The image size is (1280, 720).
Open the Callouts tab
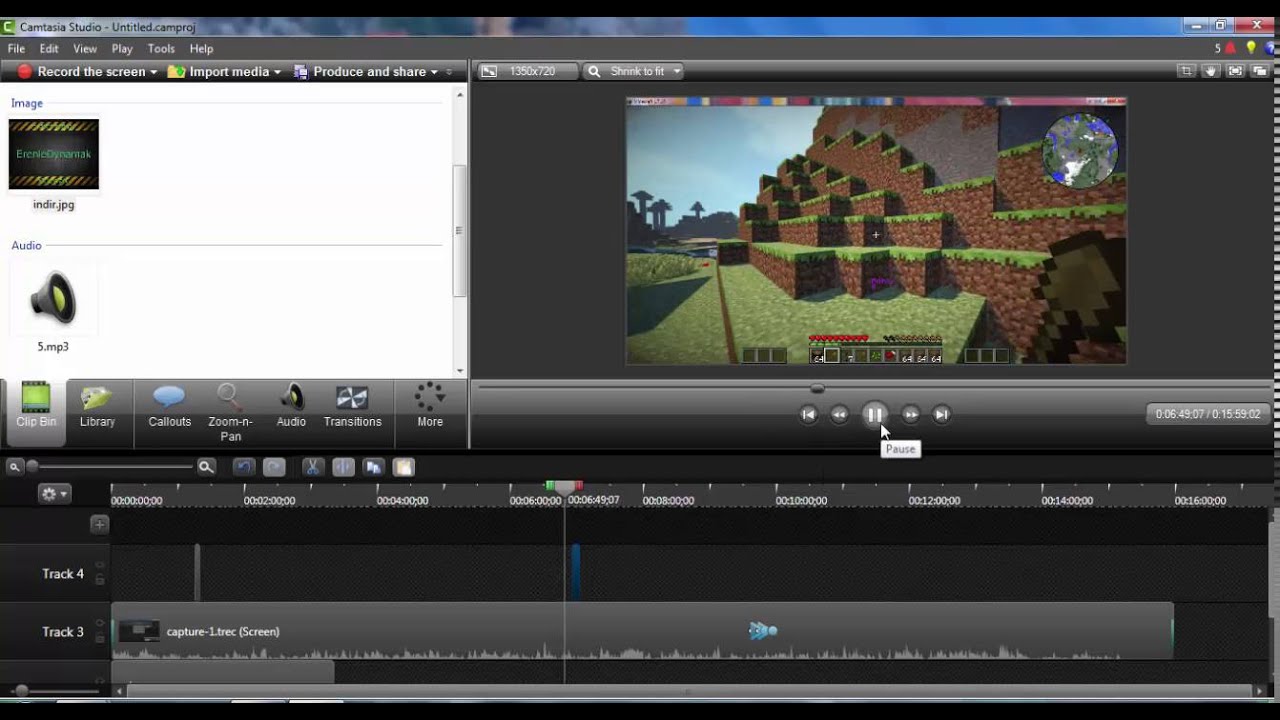click(169, 406)
